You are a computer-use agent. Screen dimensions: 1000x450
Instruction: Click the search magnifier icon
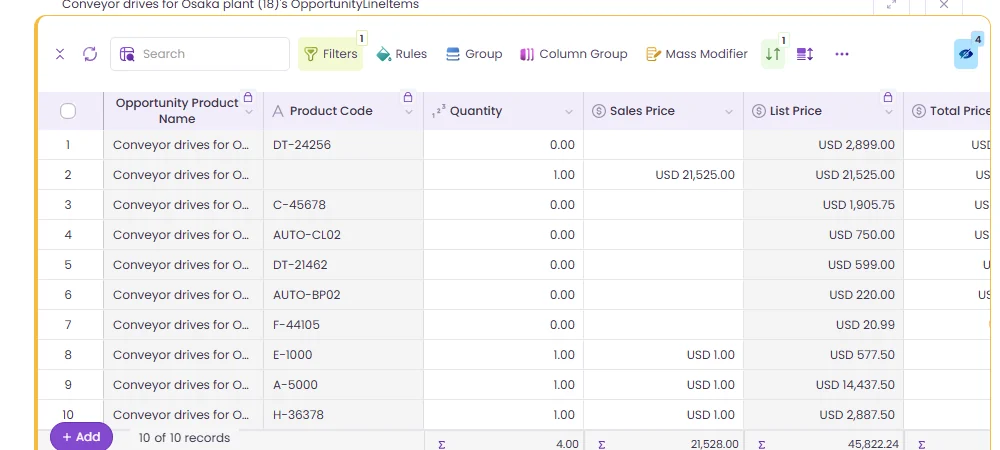coord(128,54)
